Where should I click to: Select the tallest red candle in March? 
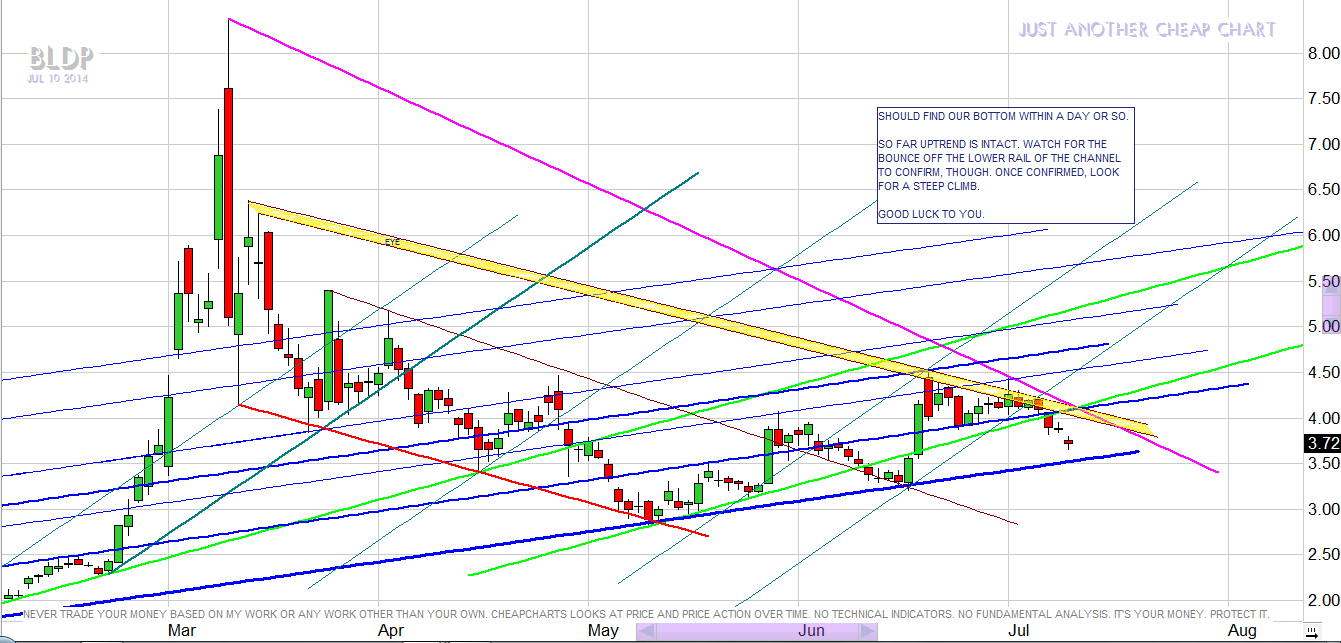(x=228, y=202)
